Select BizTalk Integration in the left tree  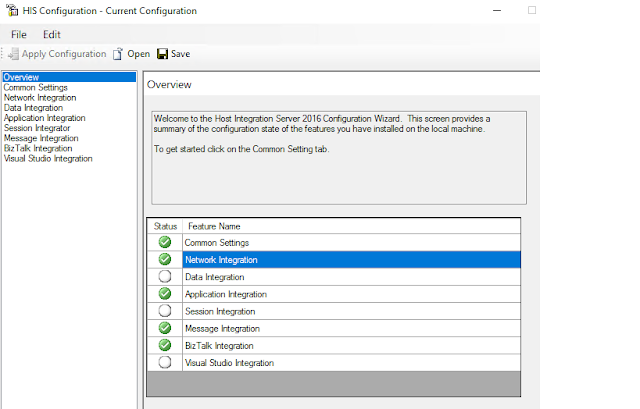coord(38,148)
